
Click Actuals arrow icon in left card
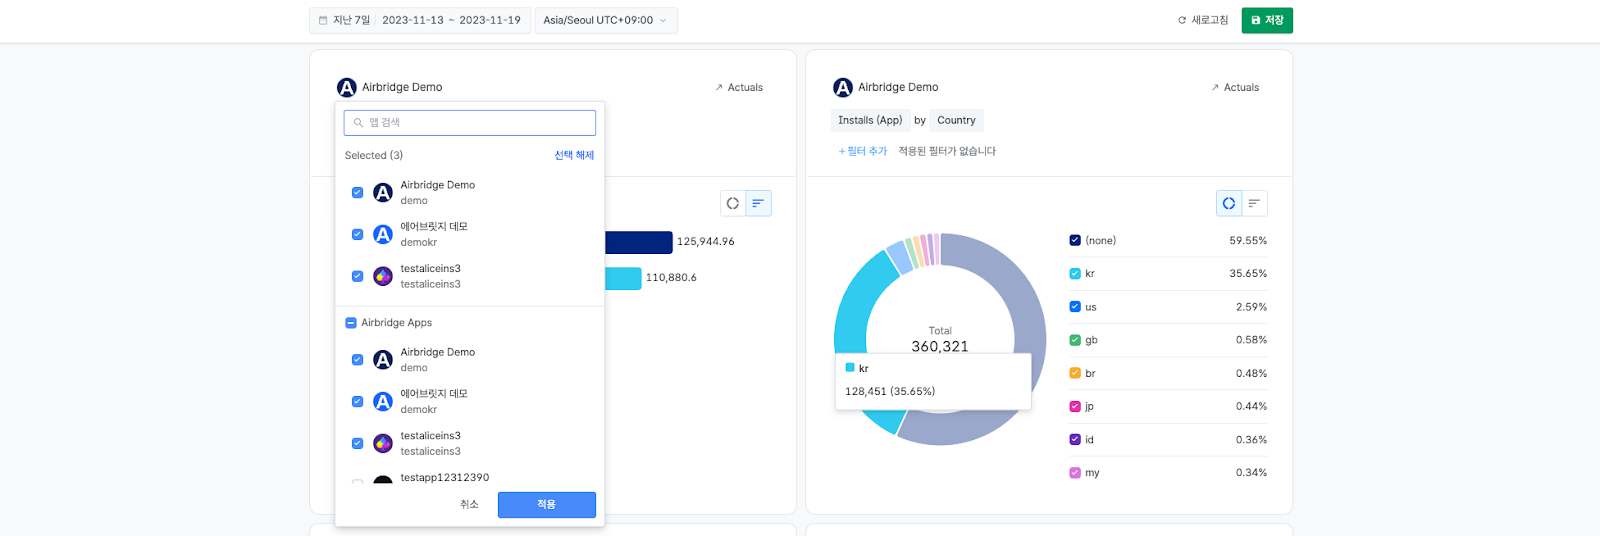tap(719, 88)
